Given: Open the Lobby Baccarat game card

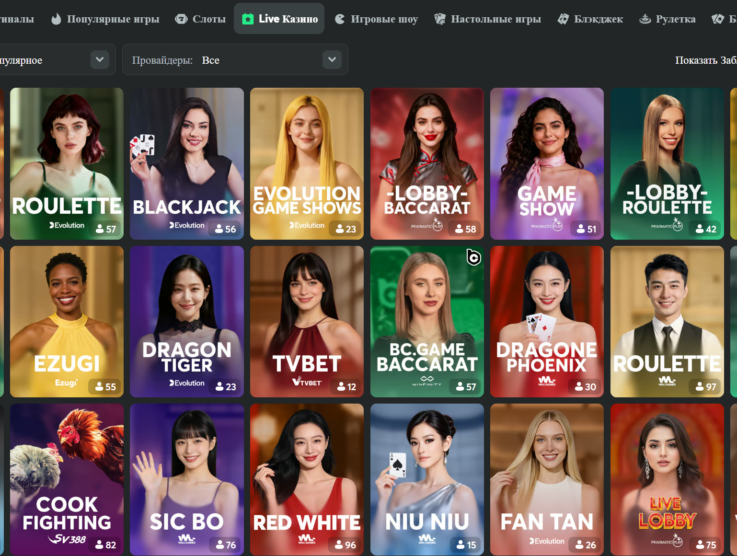Looking at the screenshot, I should [427, 164].
